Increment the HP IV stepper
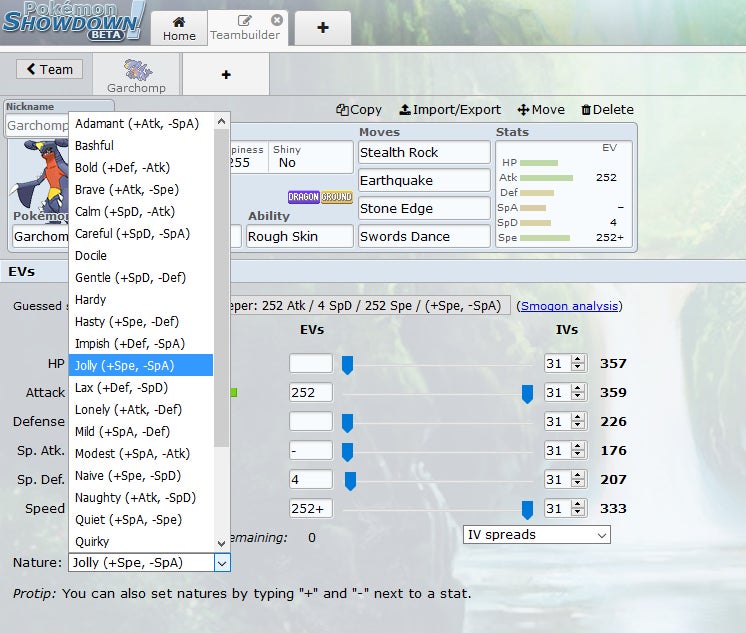The image size is (746, 633). coord(577,360)
